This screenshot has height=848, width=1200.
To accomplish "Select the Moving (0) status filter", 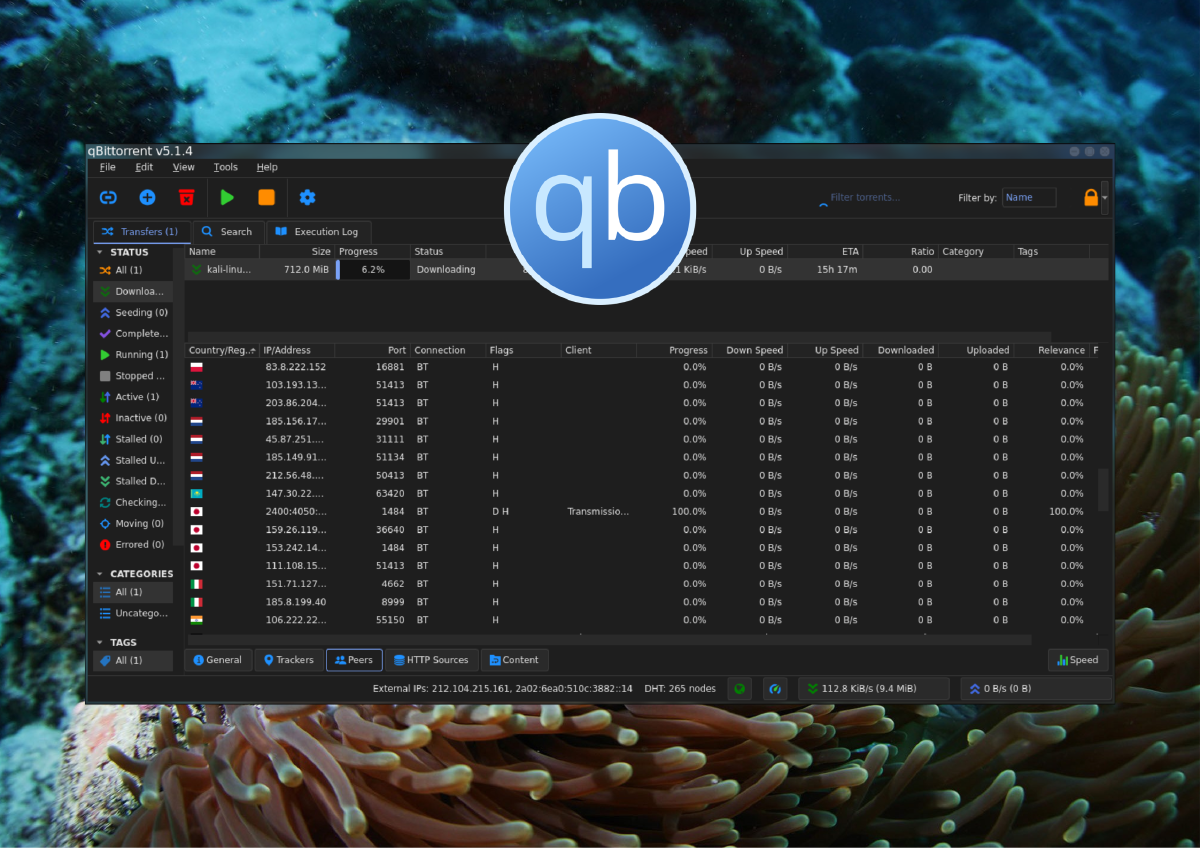I will pos(133,523).
